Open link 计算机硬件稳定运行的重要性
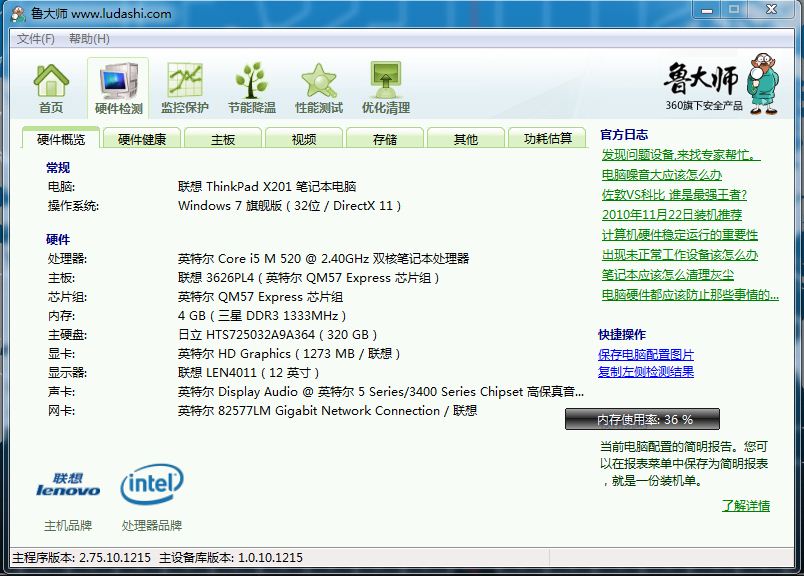This screenshot has height=576, width=804. click(x=679, y=235)
